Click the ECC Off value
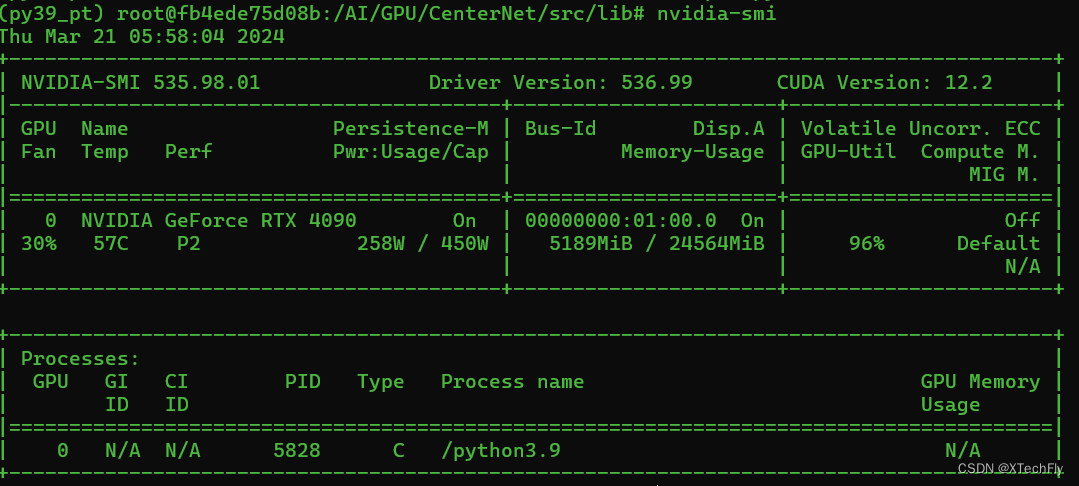This screenshot has height=486, width=1079. 1022,220
